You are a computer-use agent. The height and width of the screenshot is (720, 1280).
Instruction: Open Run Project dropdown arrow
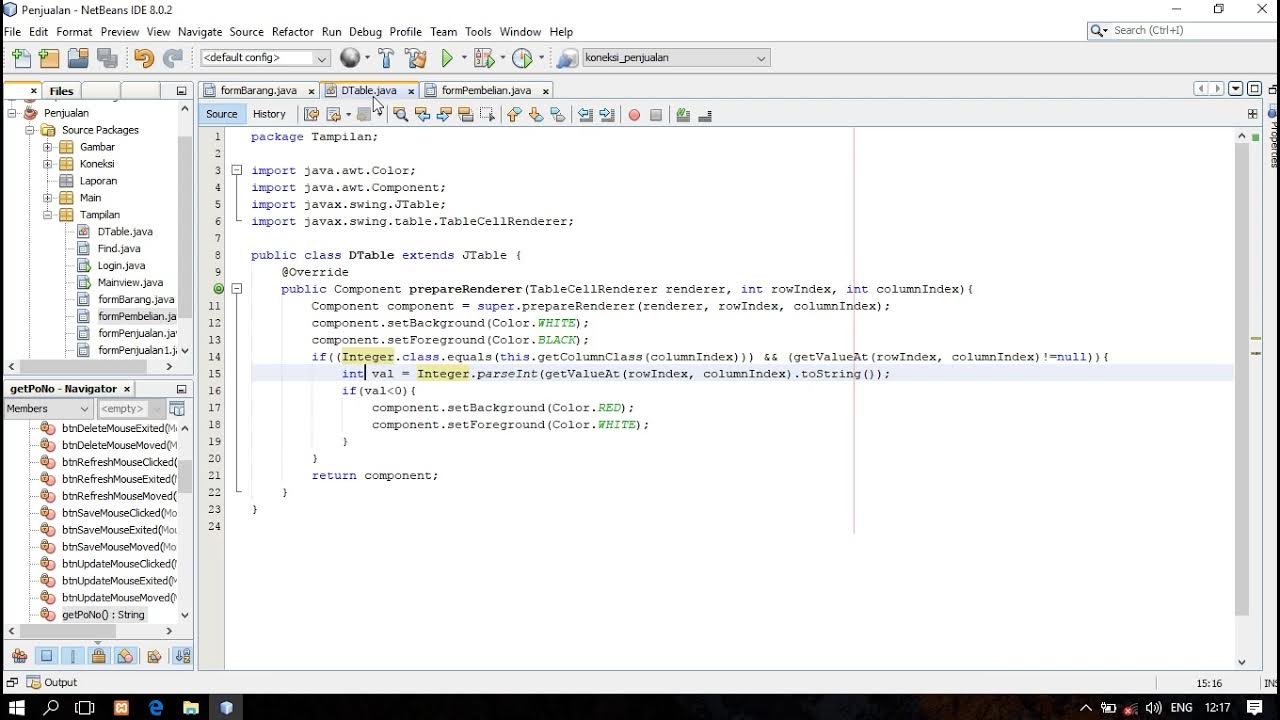coord(462,58)
